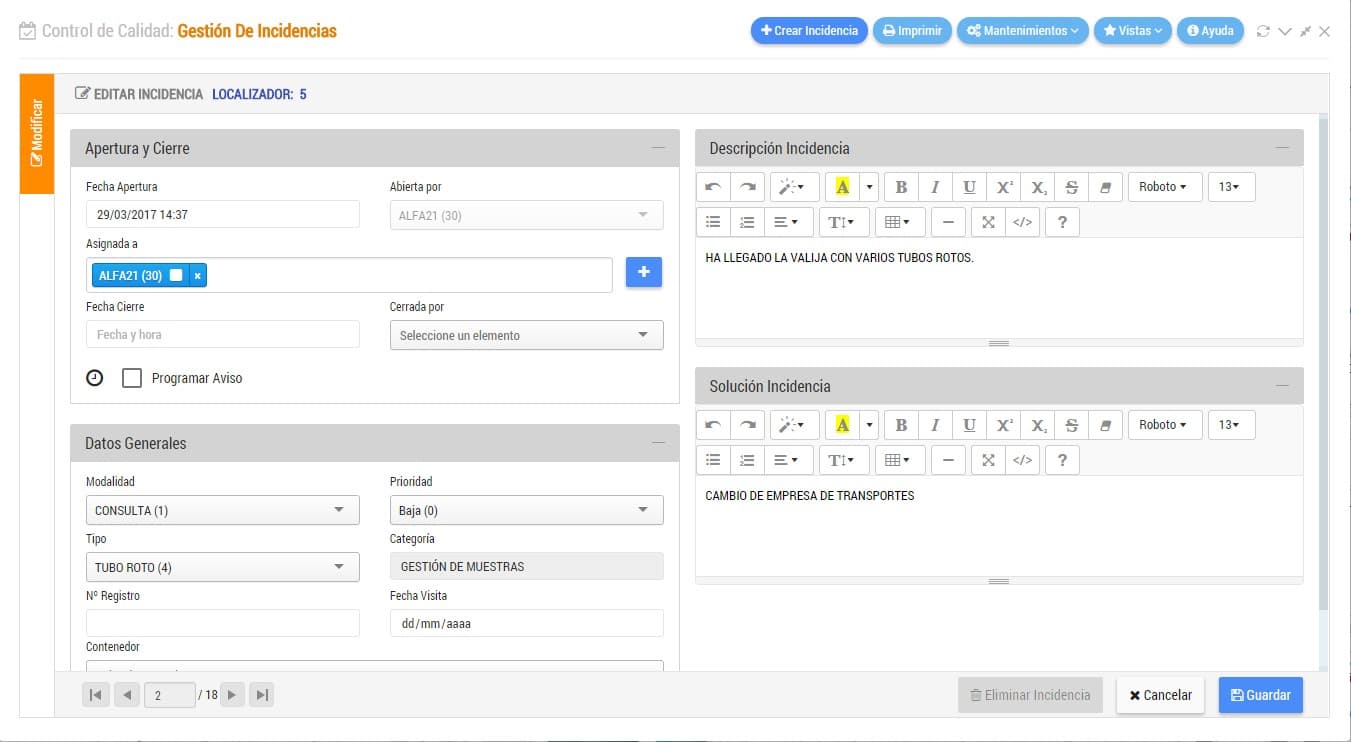Viewport: 1351px width, 742px height.
Task: Click the refresh icon in header
Action: pos(1263,31)
